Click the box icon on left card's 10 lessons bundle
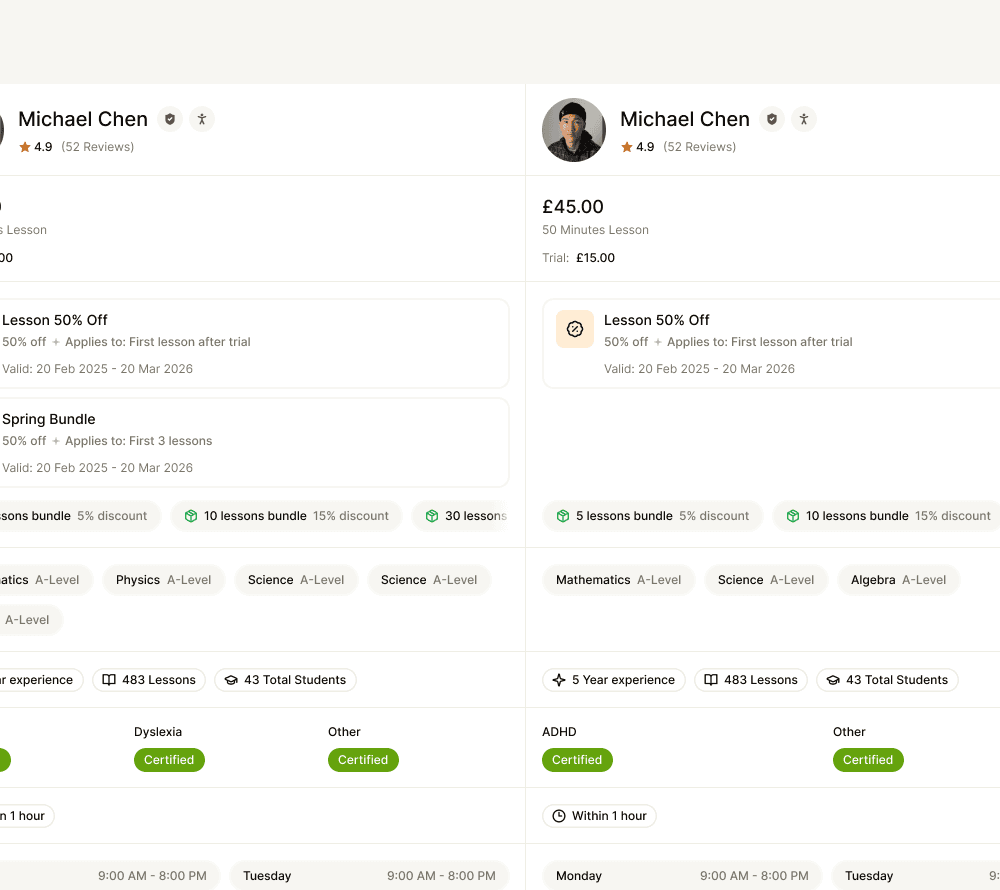The width and height of the screenshot is (1000, 890). (x=191, y=516)
